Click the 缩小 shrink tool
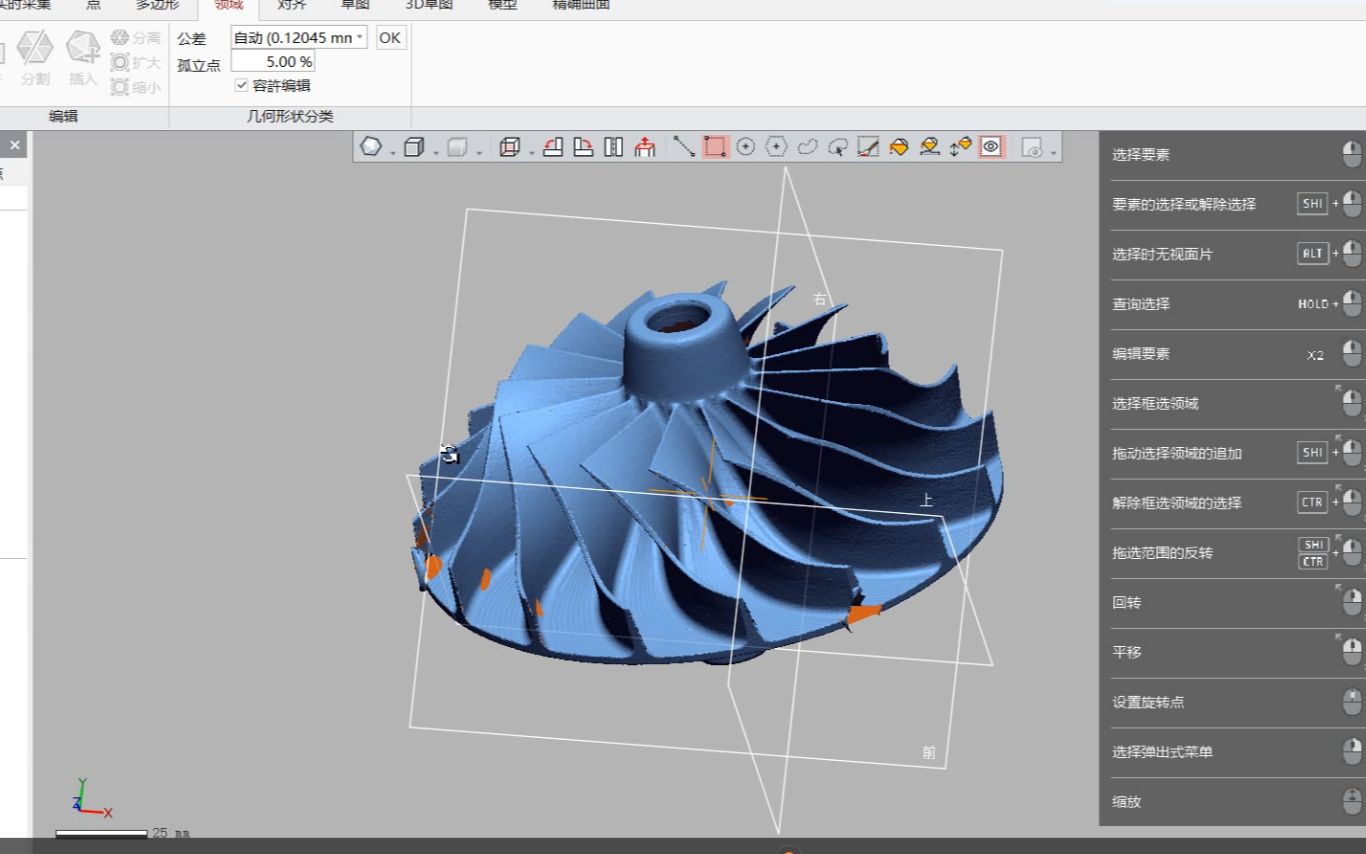The height and width of the screenshot is (854, 1366). [x=135, y=87]
